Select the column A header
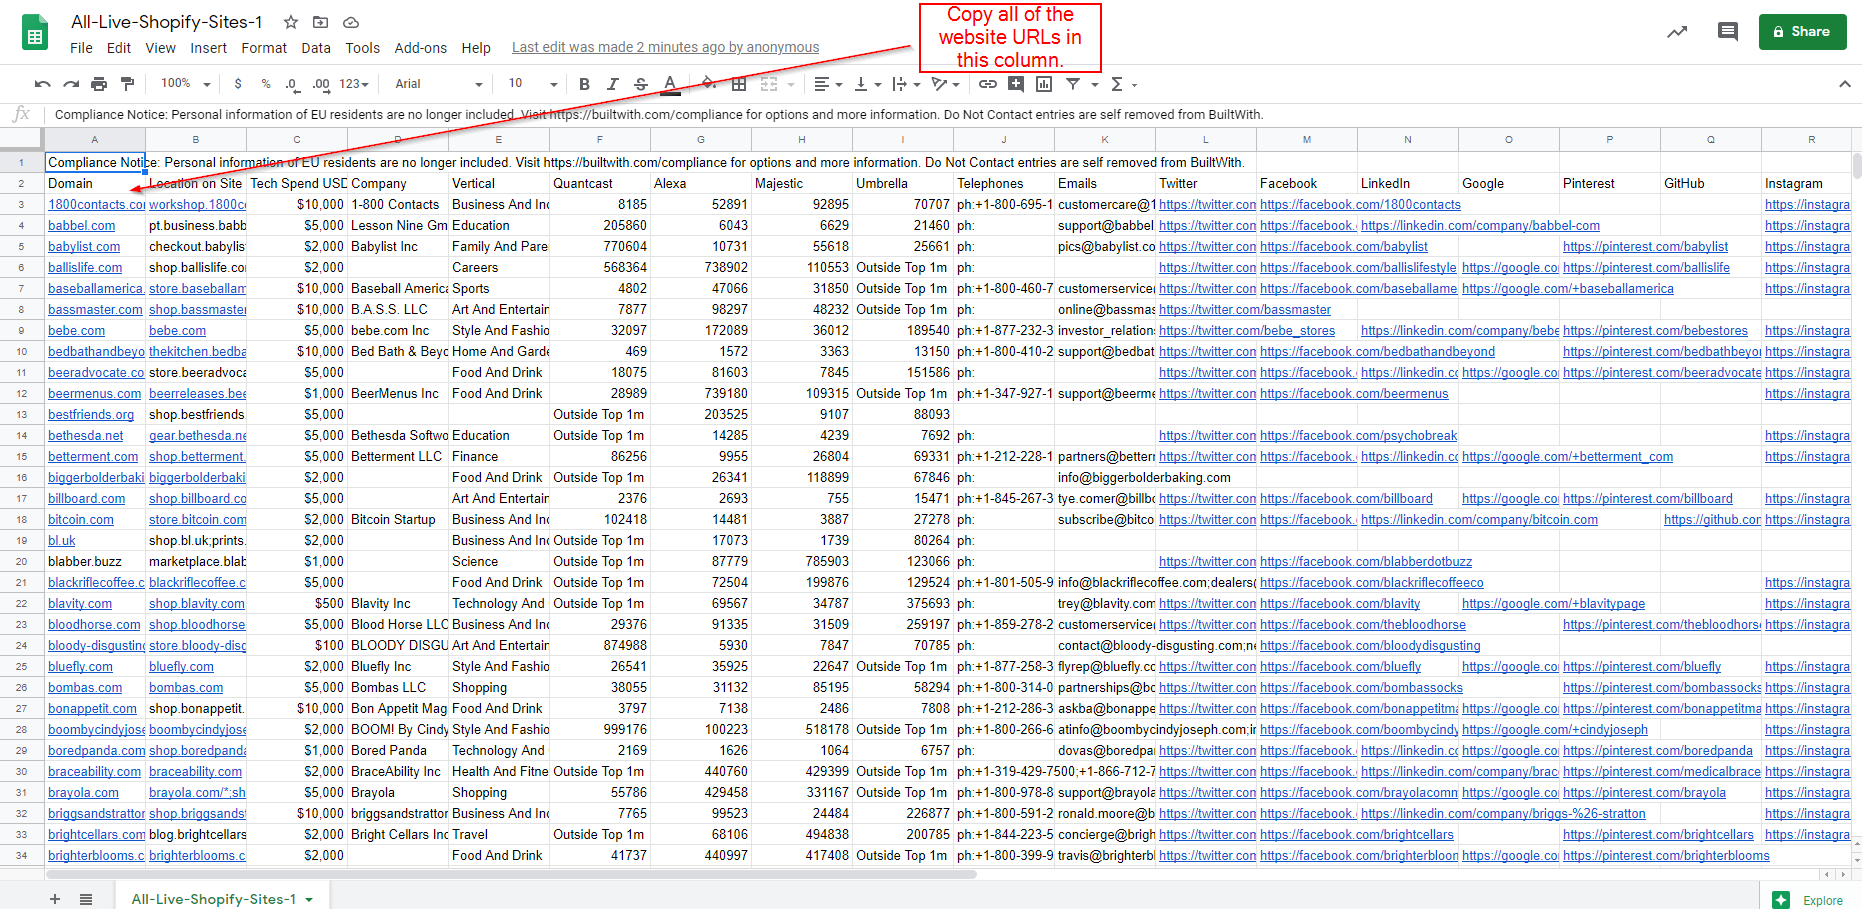This screenshot has height=909, width=1862. coord(95,140)
